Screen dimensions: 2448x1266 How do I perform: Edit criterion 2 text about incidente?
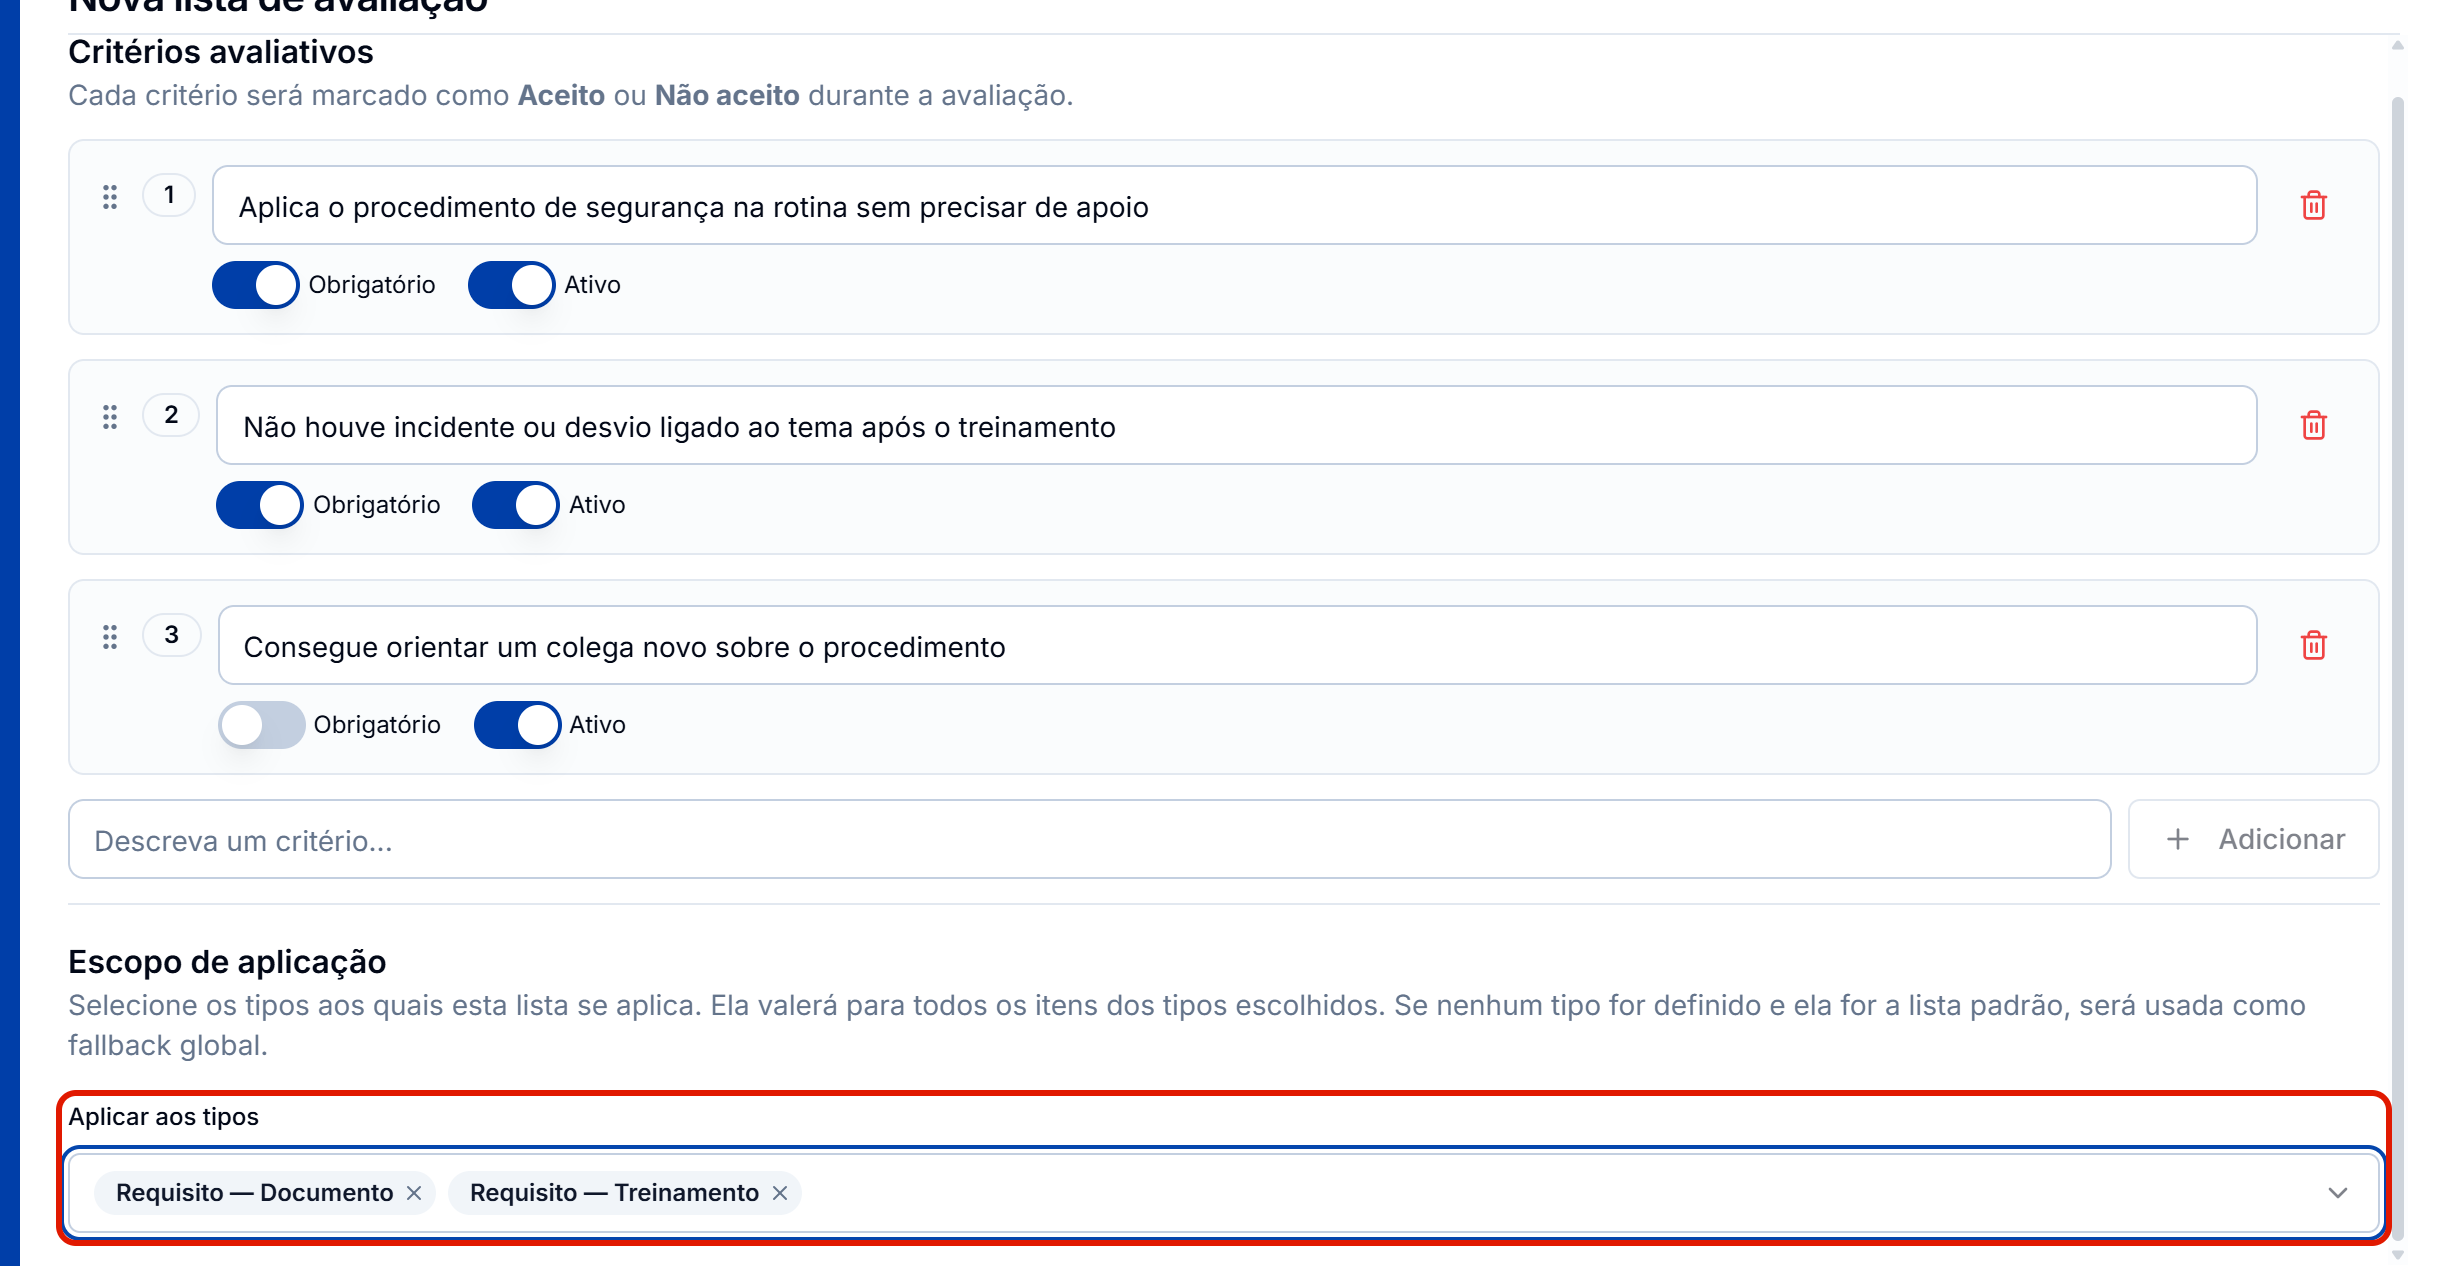(x=1237, y=425)
